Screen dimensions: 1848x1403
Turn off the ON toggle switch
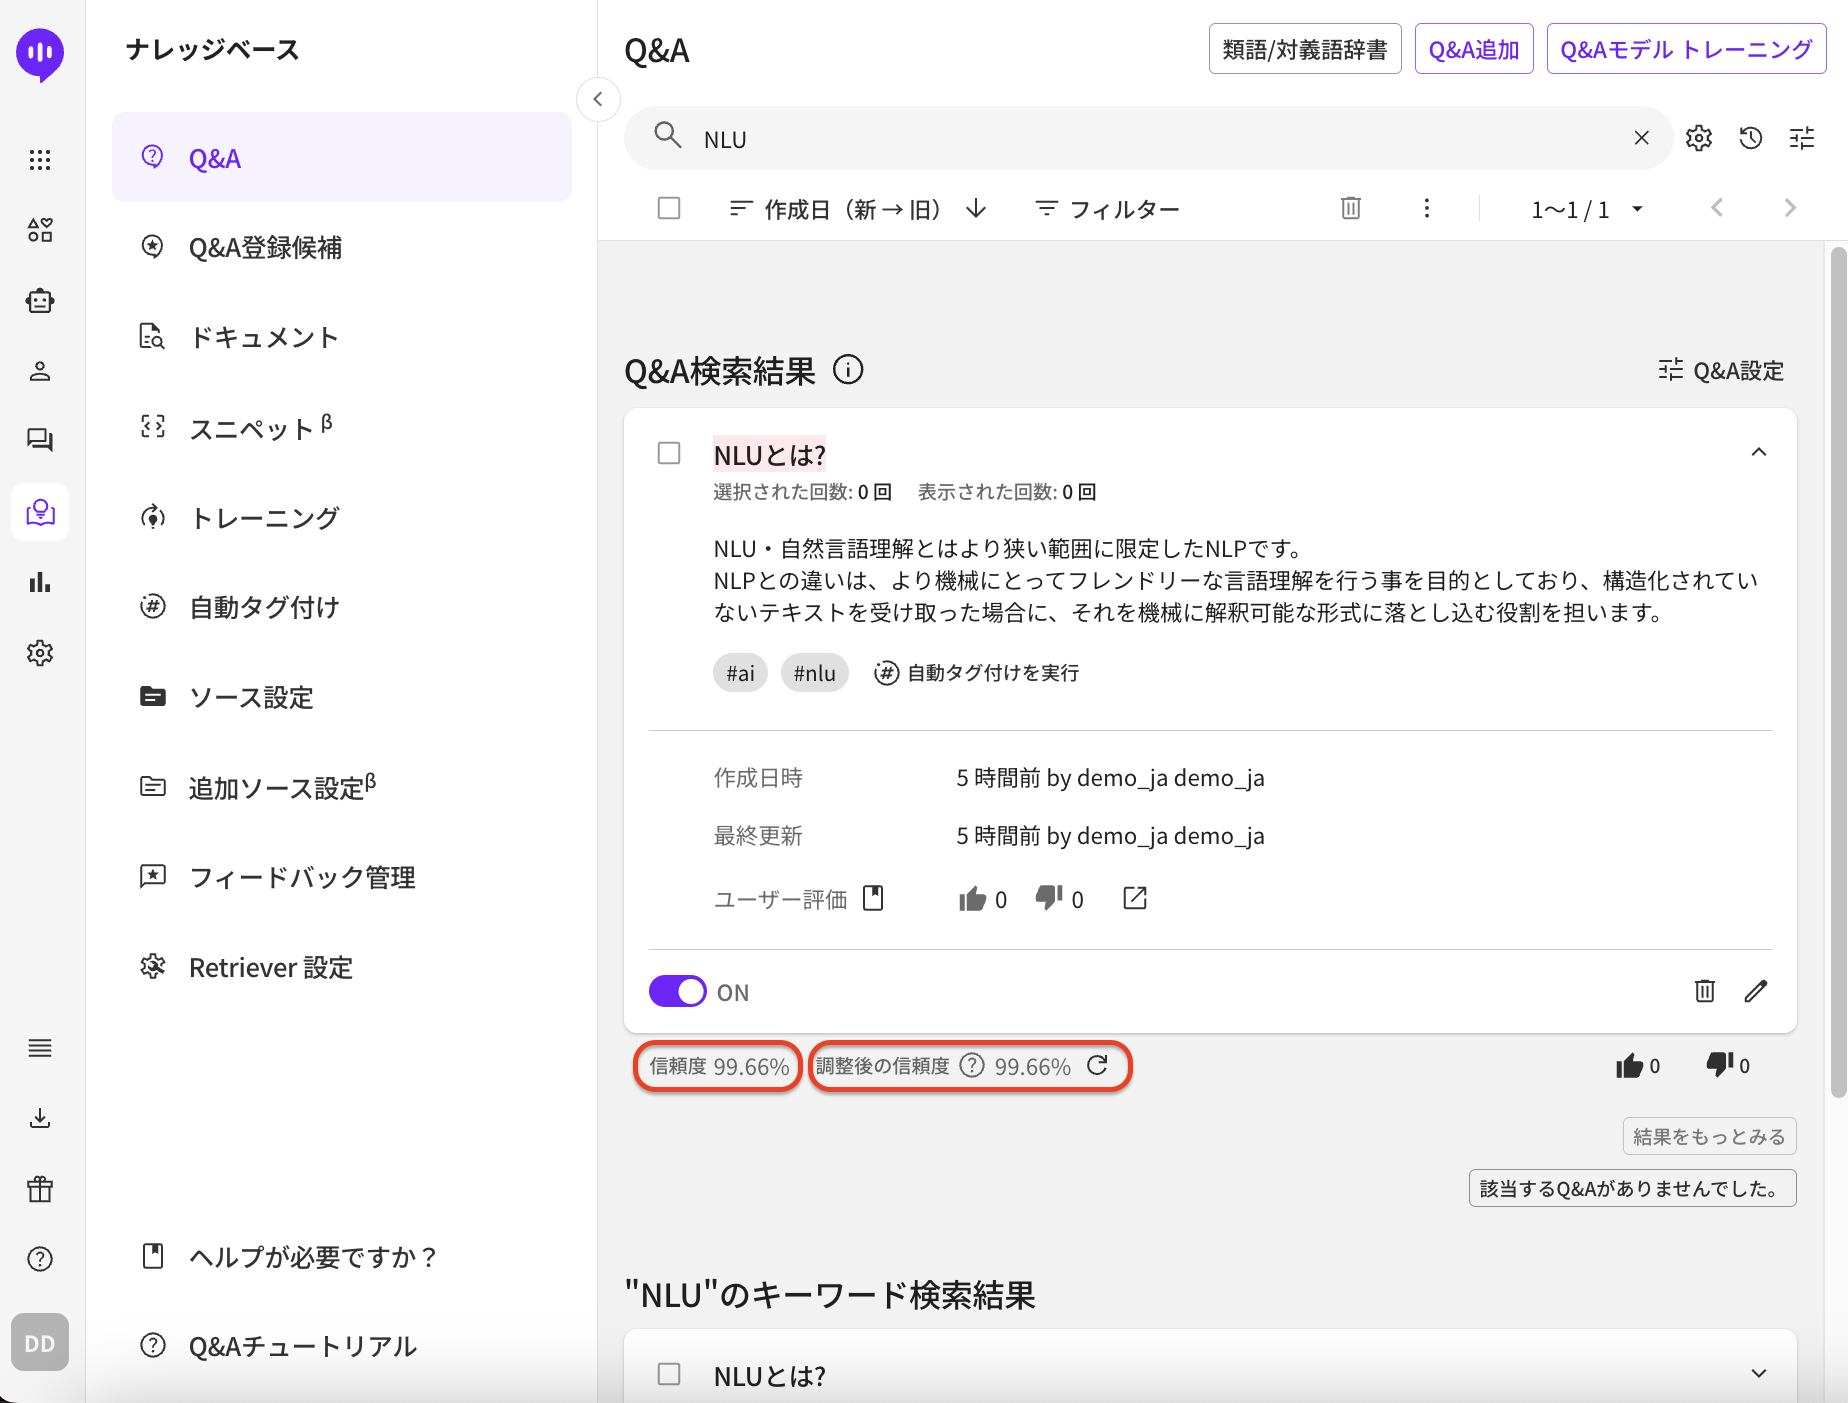677,991
